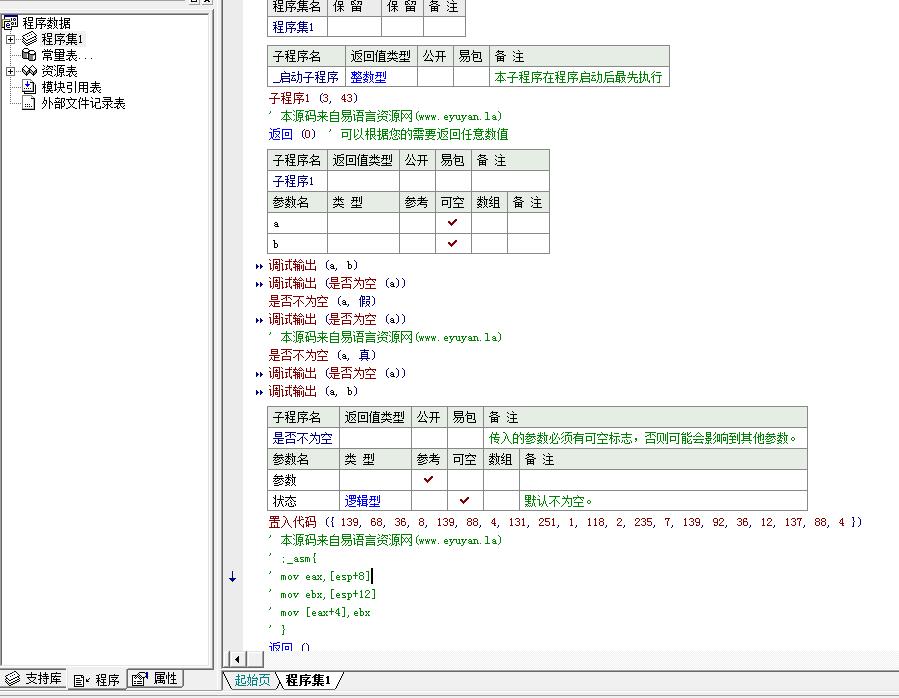Screen dimensions: 899x698
Task: Toggle 可空 checkmark for parameter b
Action: tap(453, 243)
